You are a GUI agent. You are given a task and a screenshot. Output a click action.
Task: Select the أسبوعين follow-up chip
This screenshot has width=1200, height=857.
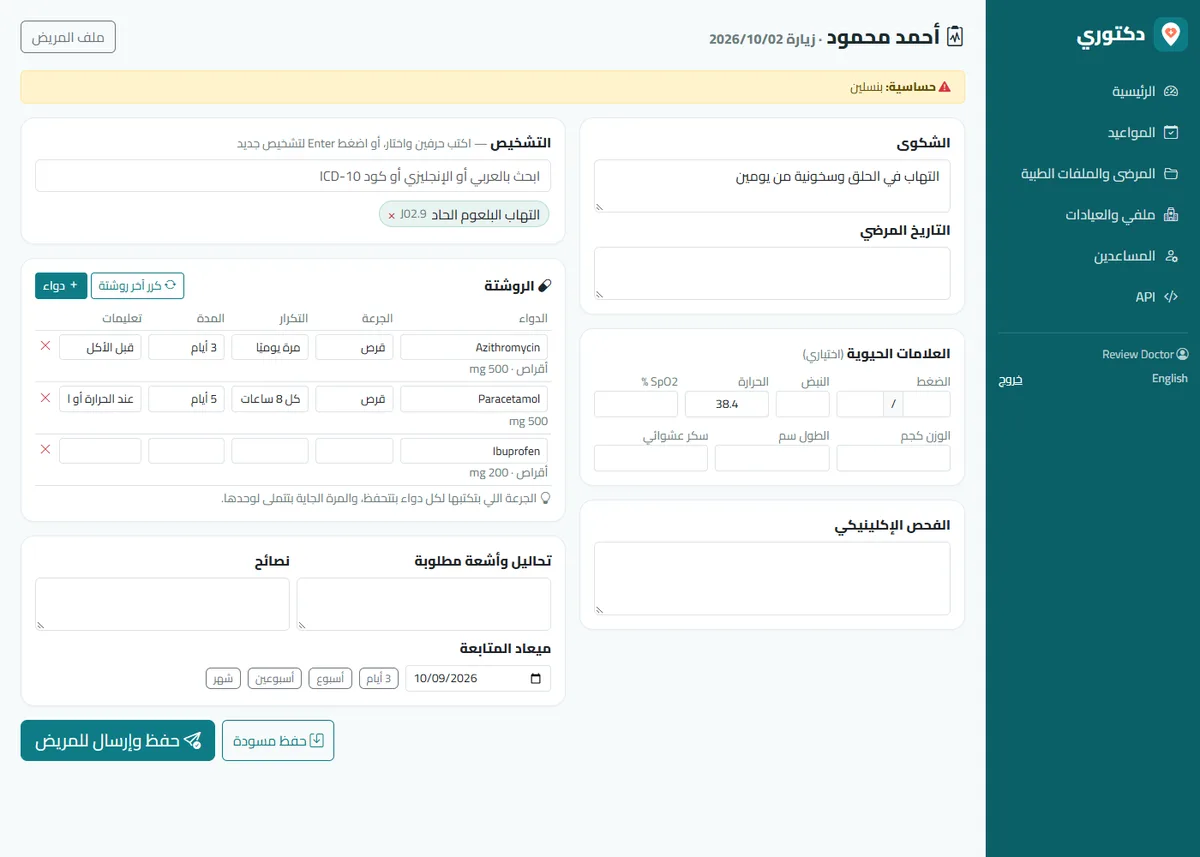pyautogui.click(x=274, y=678)
